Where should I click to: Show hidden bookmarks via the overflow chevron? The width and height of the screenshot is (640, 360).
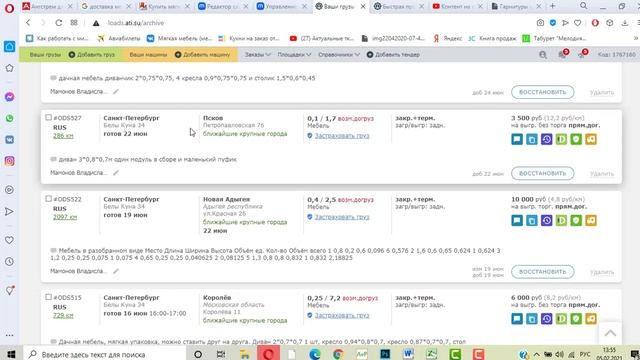click(636, 38)
